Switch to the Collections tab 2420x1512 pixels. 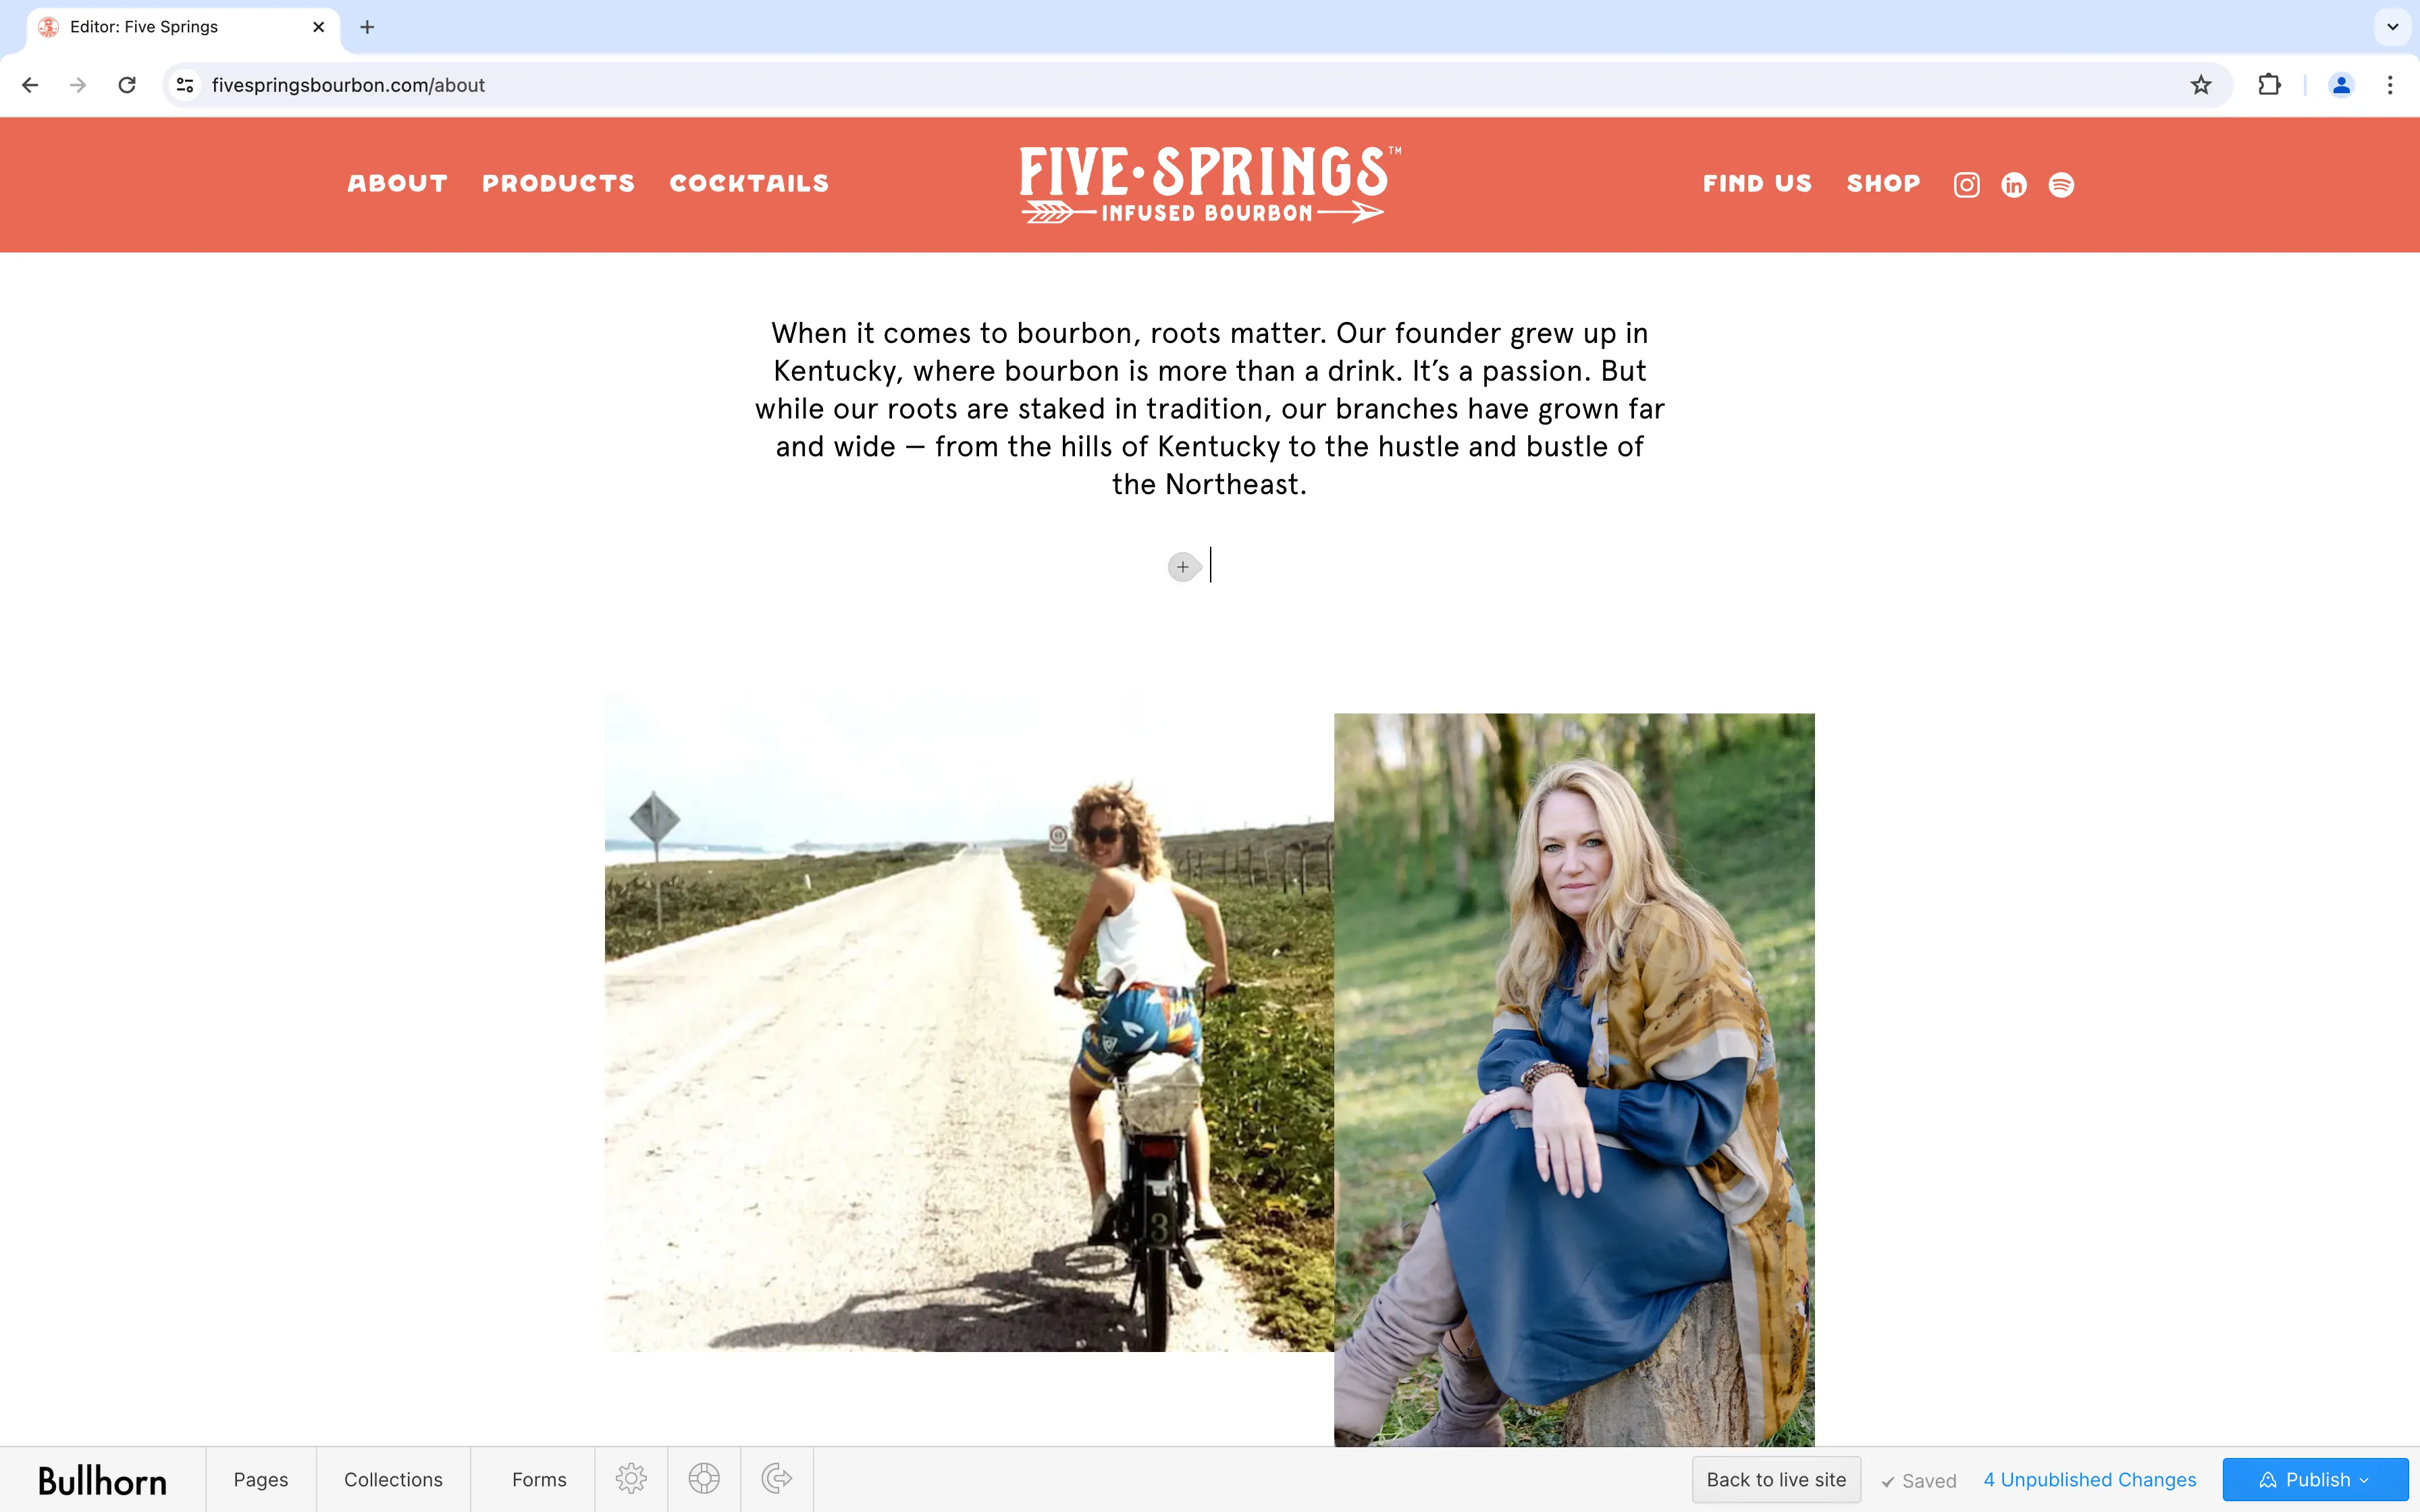(x=393, y=1479)
